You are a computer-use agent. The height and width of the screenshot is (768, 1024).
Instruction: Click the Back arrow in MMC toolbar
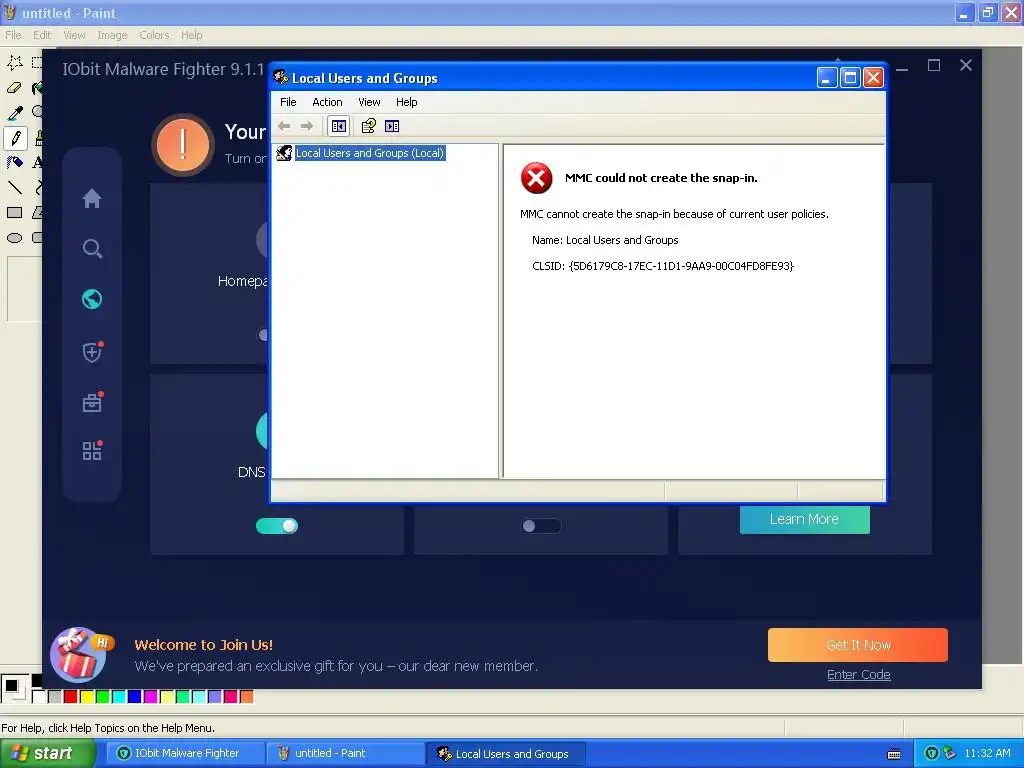tap(284, 126)
